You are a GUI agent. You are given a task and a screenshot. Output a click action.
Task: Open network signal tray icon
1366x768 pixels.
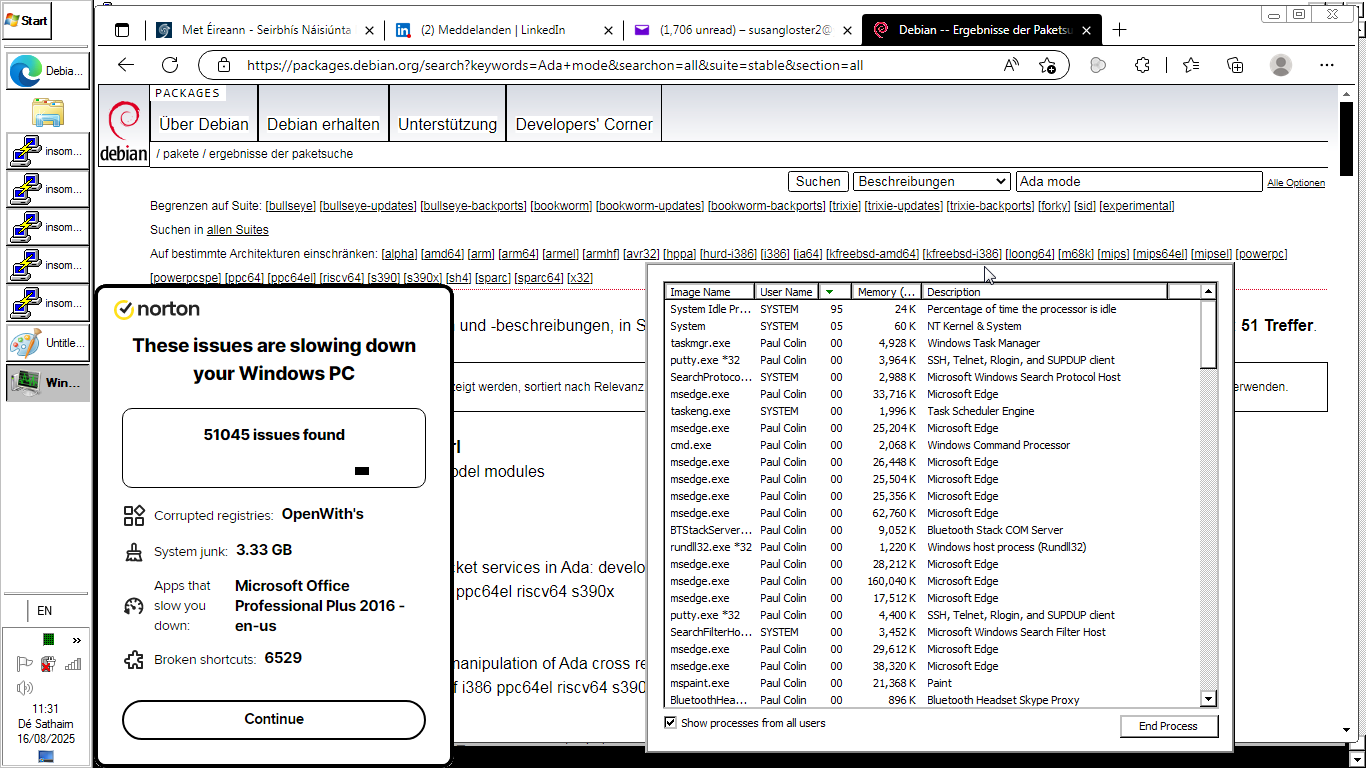point(73,664)
